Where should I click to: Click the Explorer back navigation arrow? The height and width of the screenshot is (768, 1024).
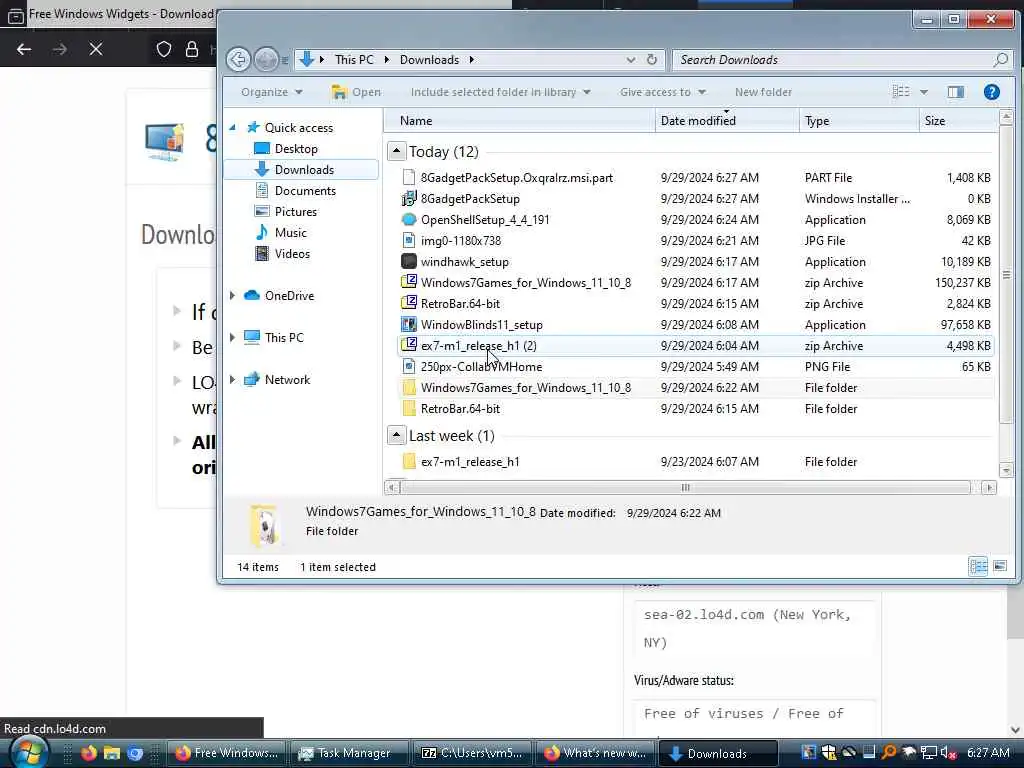pyautogui.click(x=238, y=60)
